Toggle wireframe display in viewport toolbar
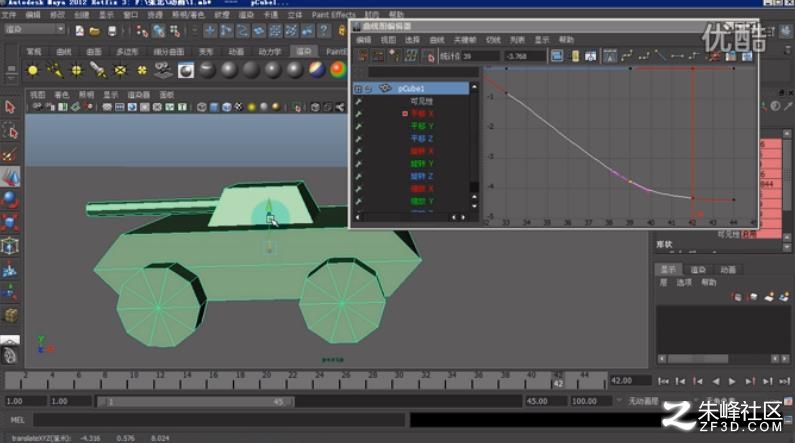 tap(202, 107)
